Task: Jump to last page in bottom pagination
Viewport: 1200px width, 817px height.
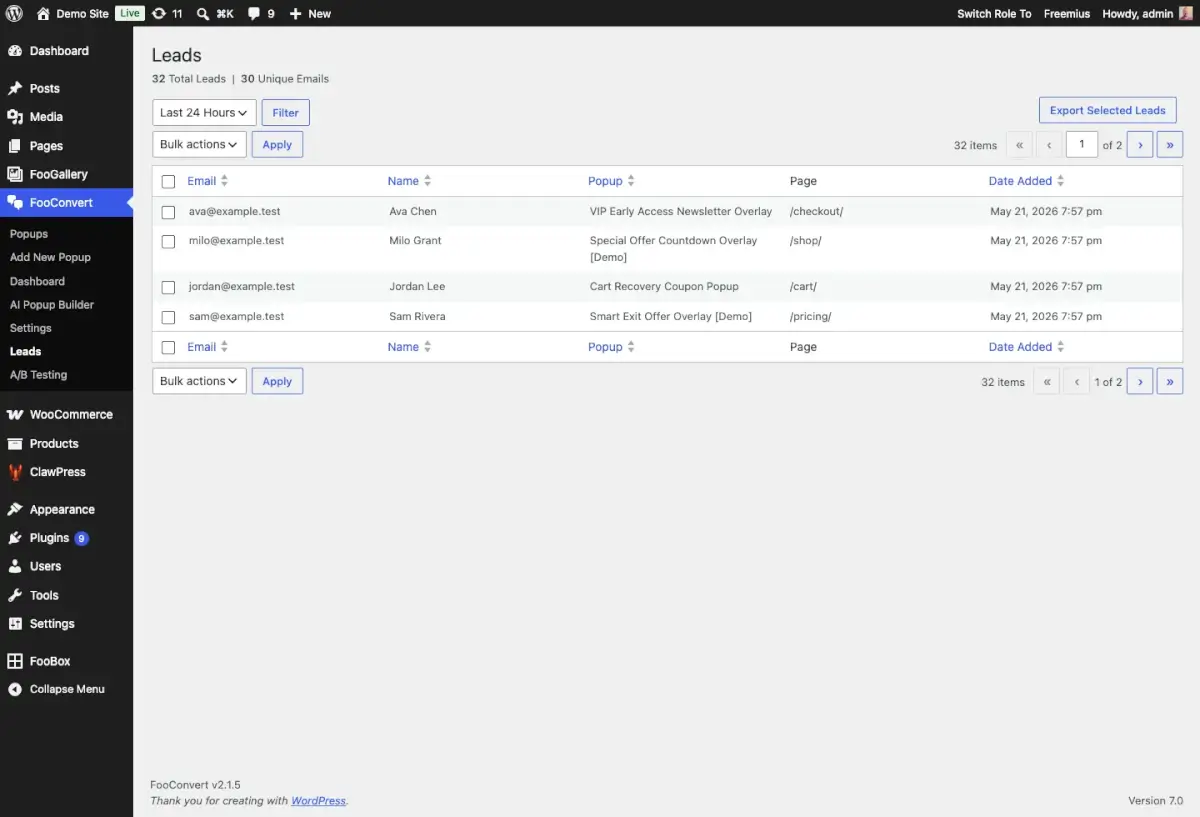Action: tap(1170, 381)
